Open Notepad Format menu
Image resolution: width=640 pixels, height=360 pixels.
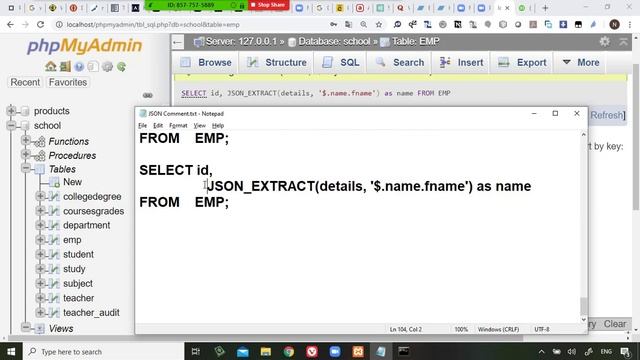178,125
